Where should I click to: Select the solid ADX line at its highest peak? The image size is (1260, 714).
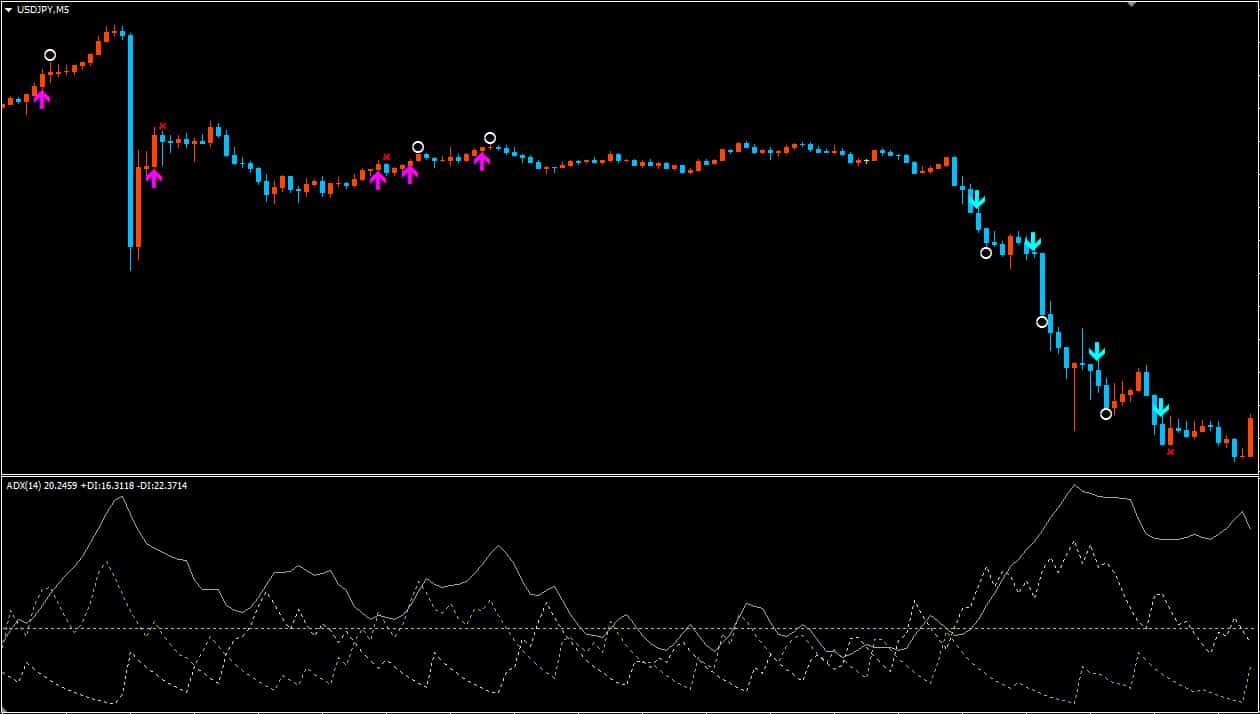point(1075,486)
